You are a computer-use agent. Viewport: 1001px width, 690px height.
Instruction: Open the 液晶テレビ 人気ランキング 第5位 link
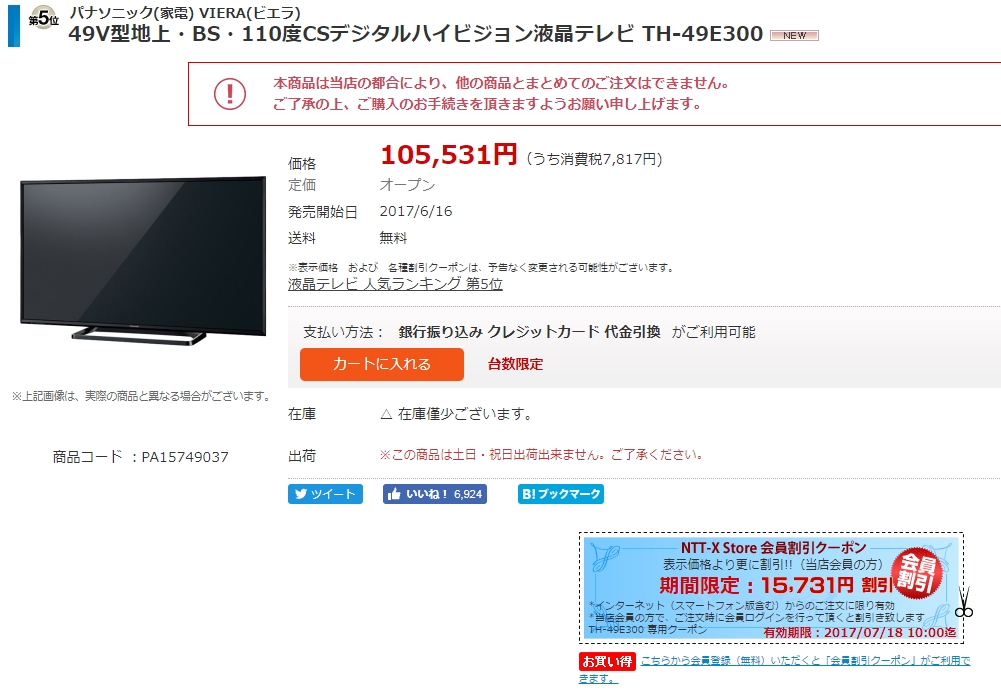point(395,284)
